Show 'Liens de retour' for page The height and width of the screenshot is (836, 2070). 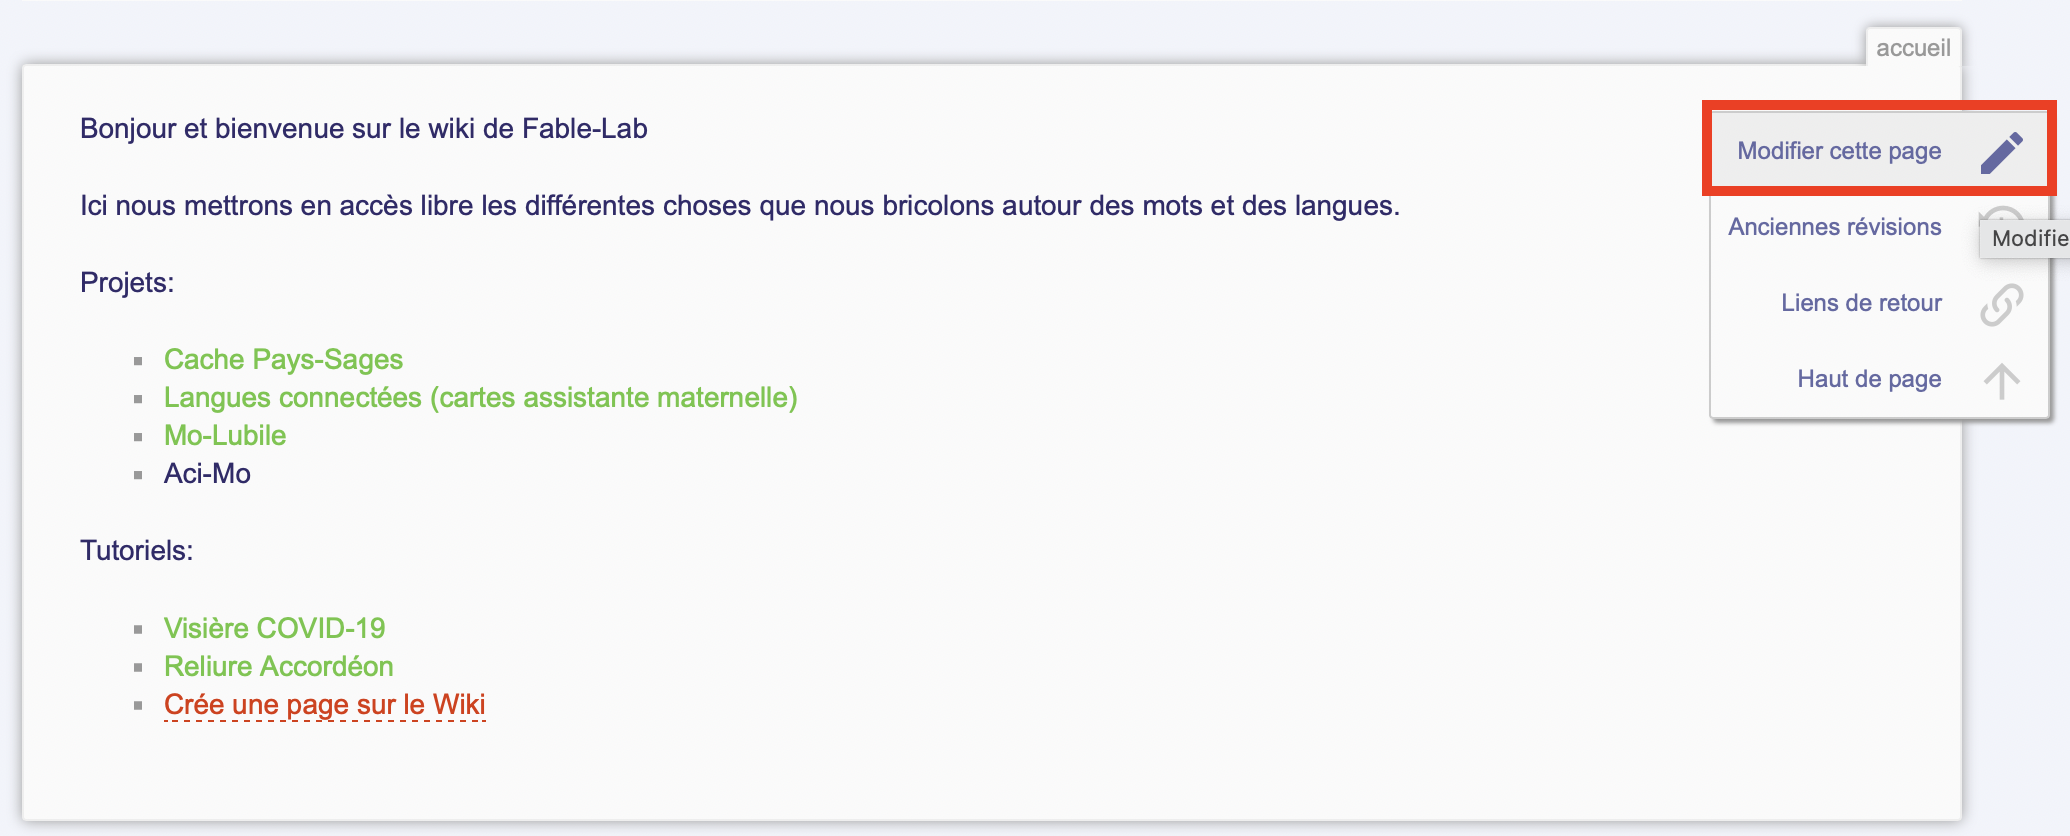1860,303
